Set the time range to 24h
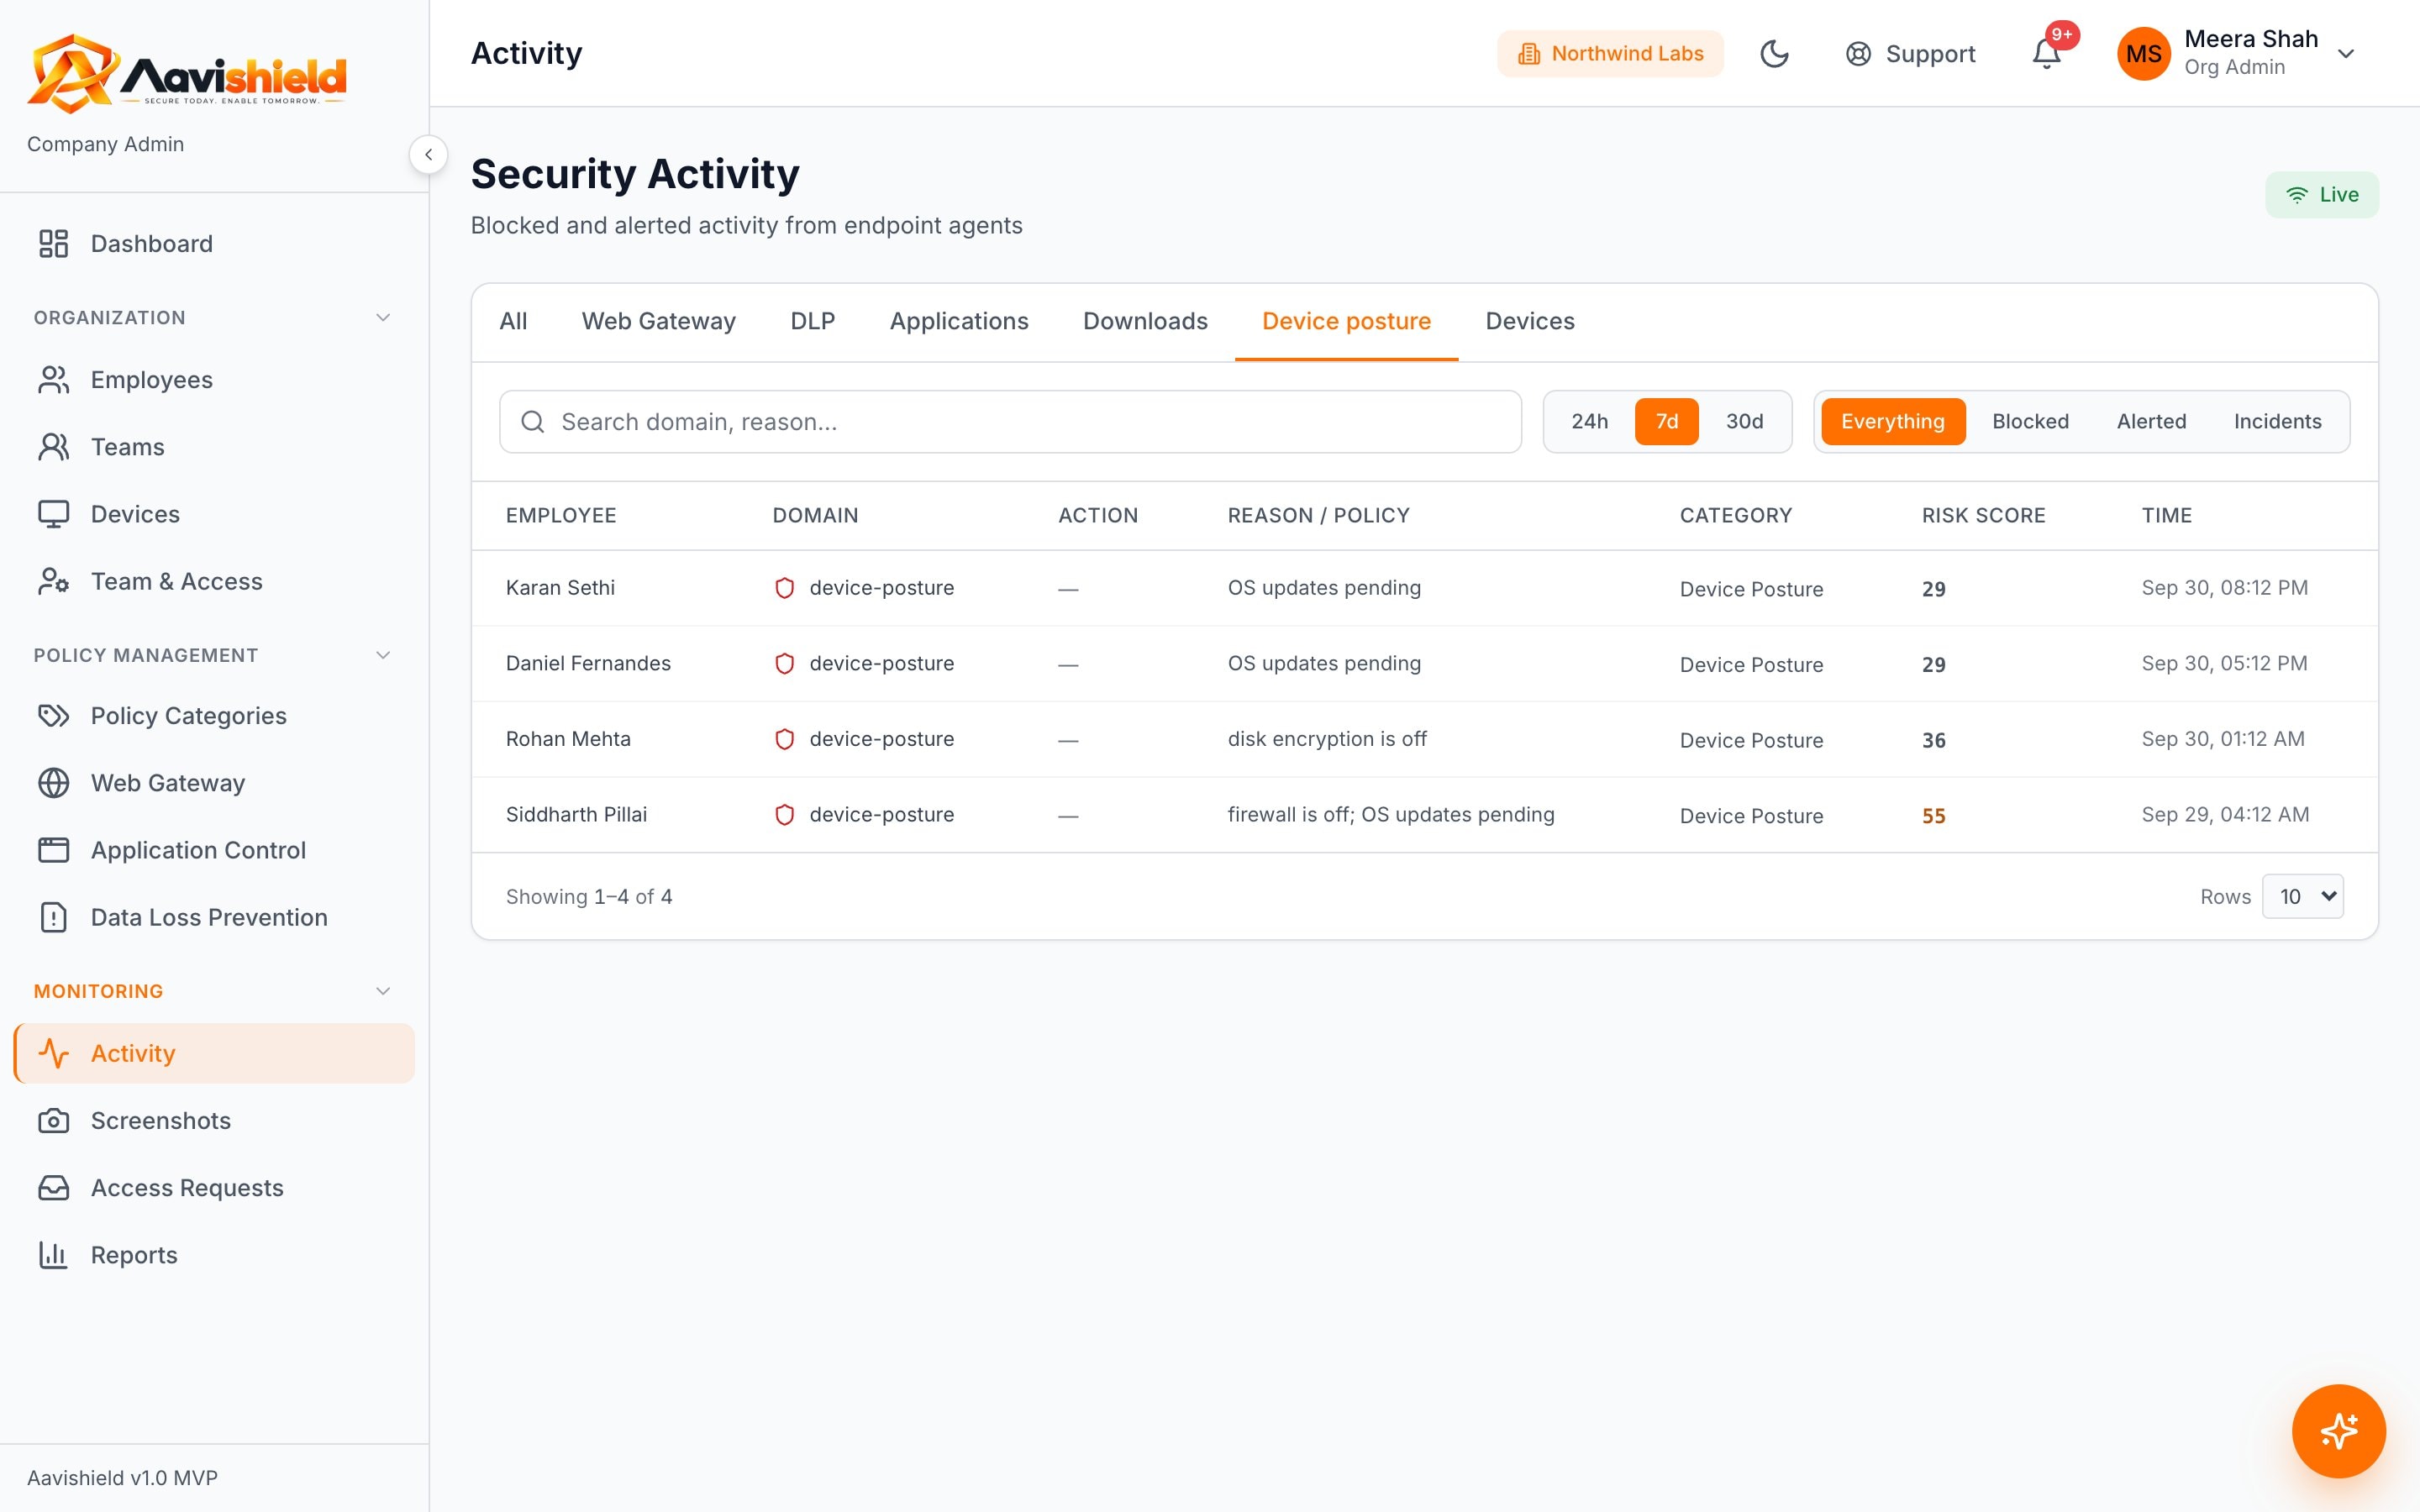Screen dimensions: 2420x1512 tap(1589, 422)
